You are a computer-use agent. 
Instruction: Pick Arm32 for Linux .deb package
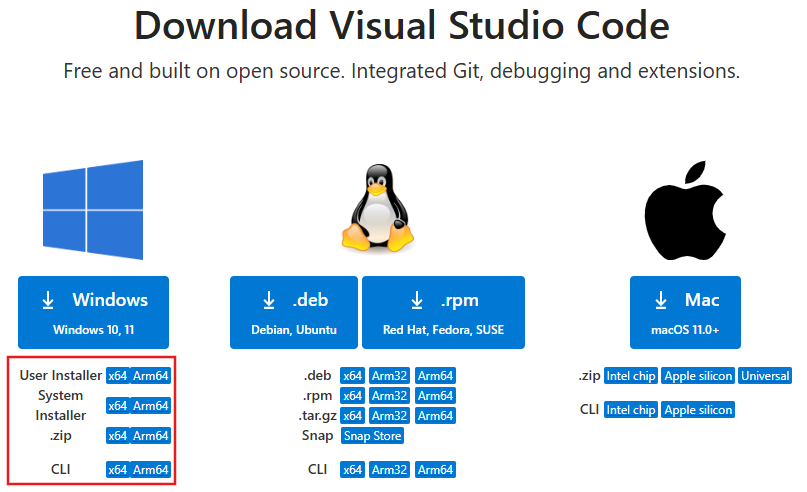coord(390,376)
